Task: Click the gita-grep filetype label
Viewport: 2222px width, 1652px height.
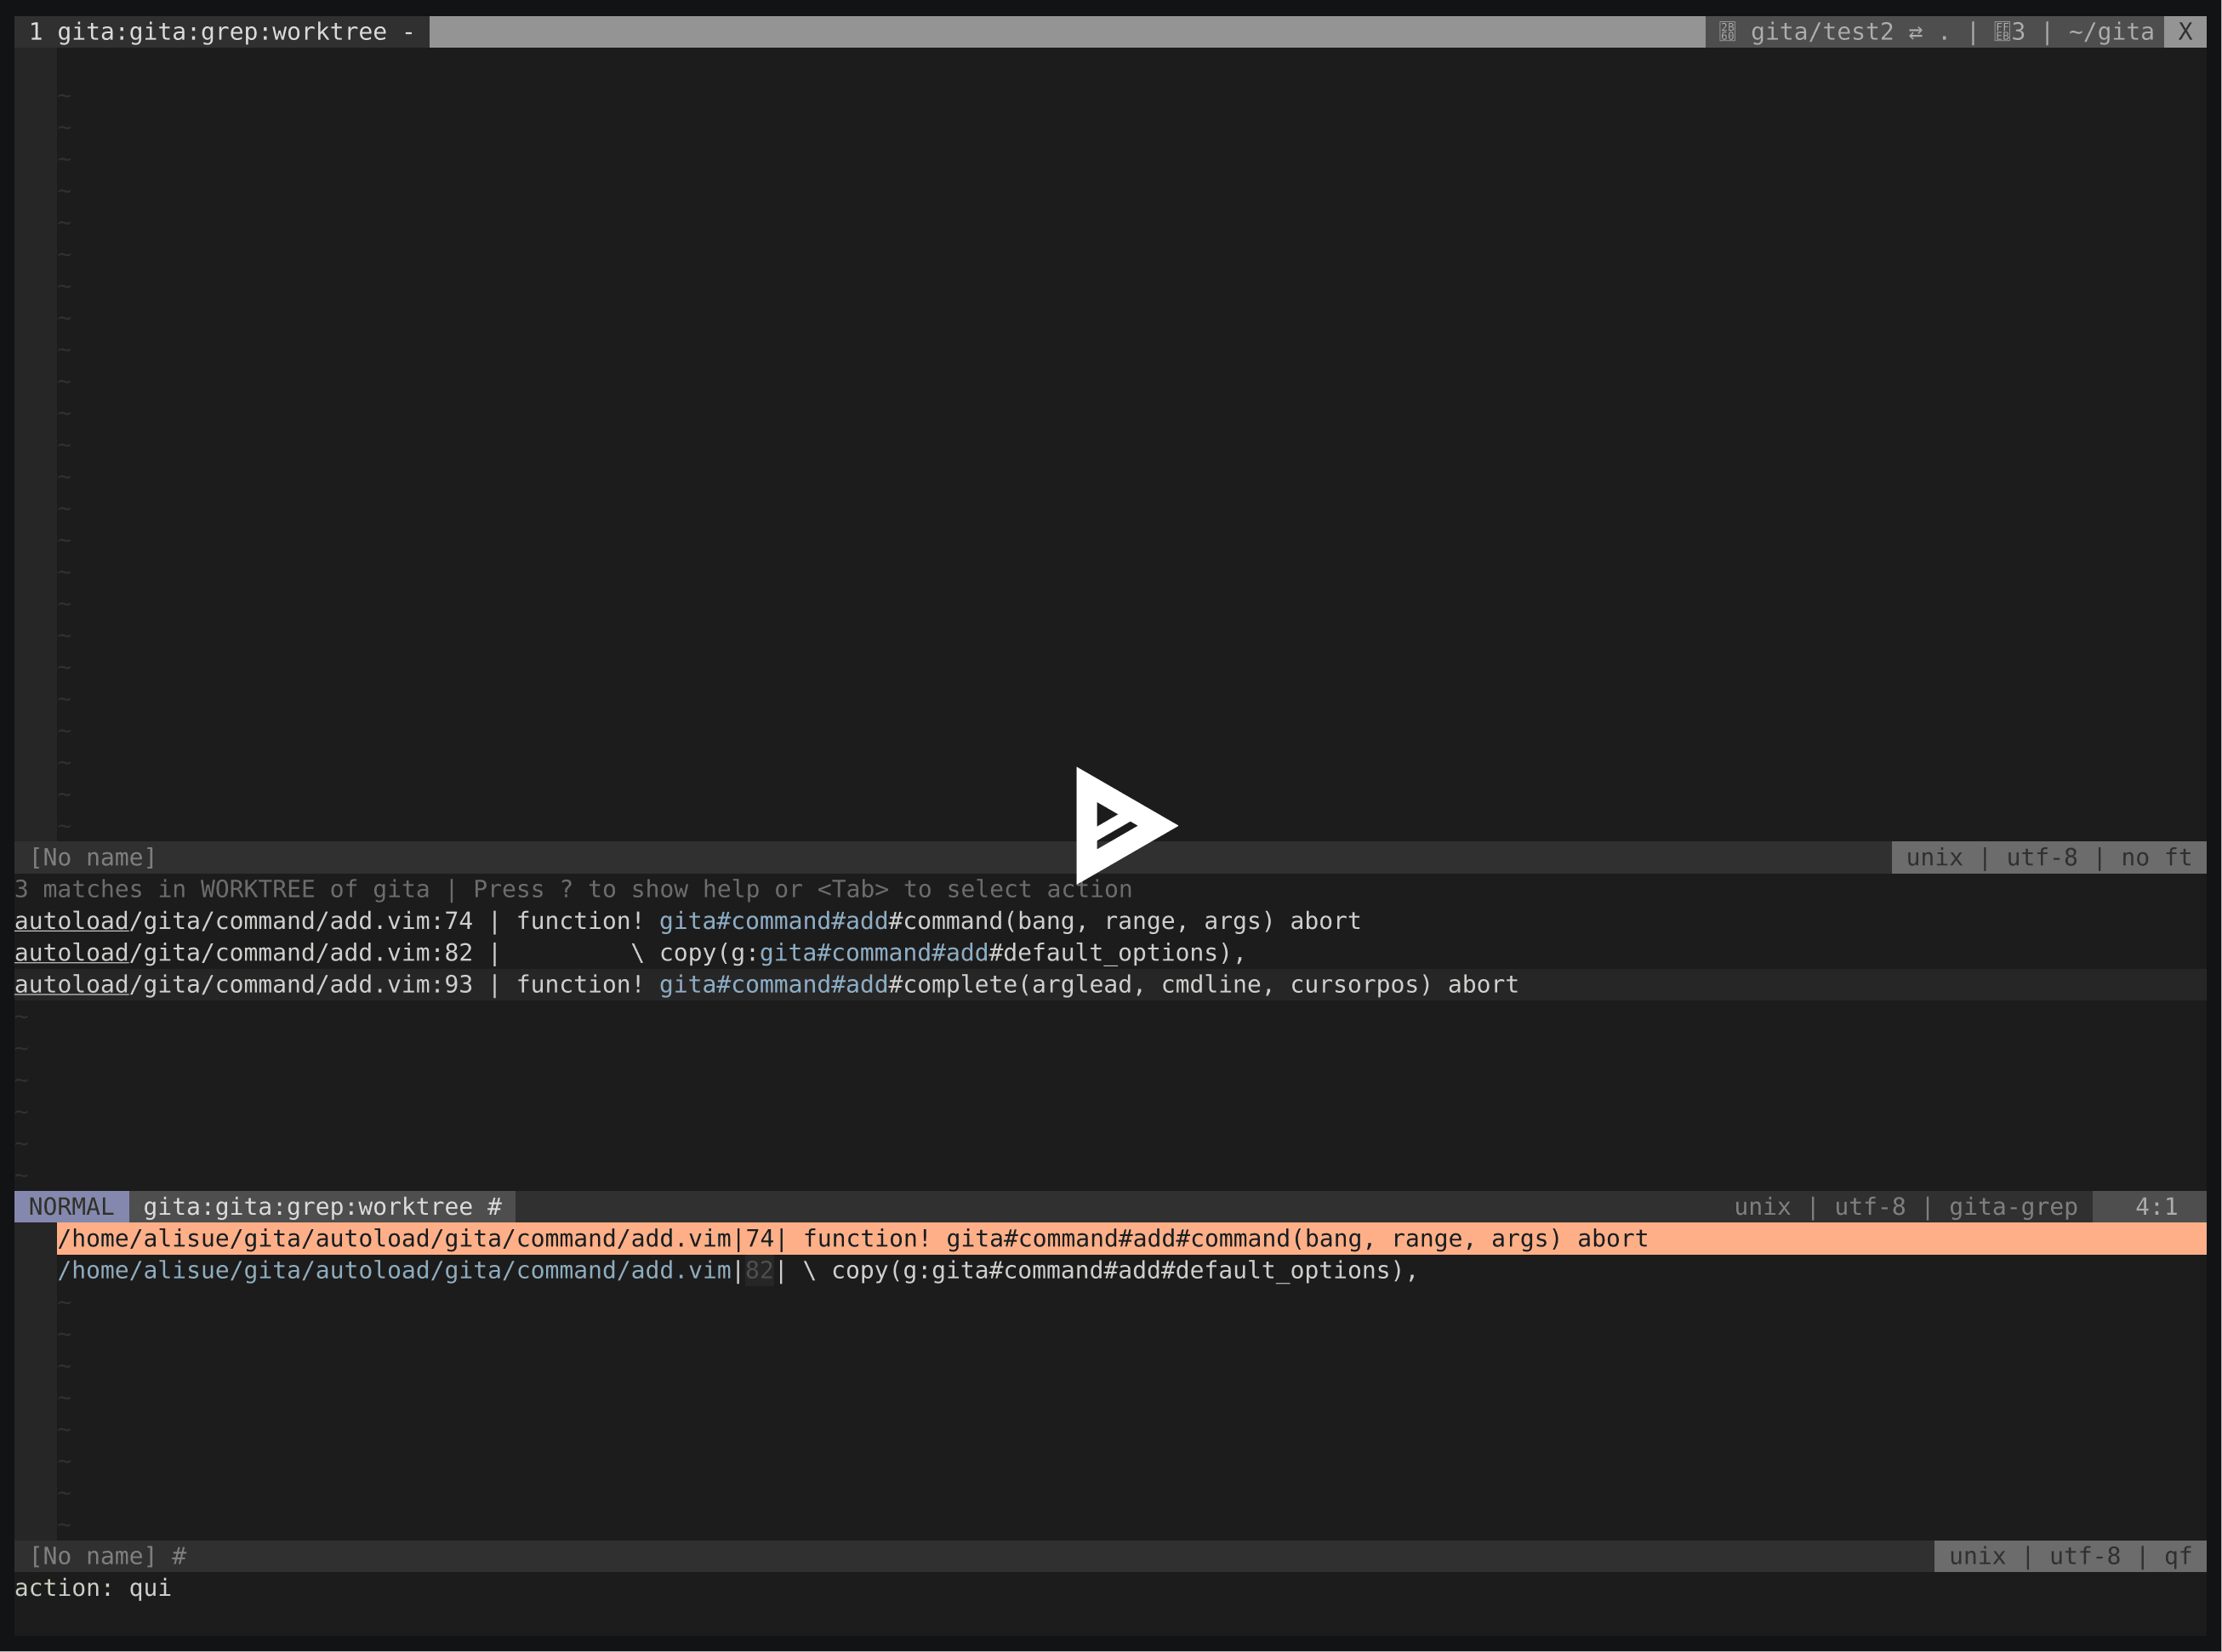Action: pos(2012,1207)
